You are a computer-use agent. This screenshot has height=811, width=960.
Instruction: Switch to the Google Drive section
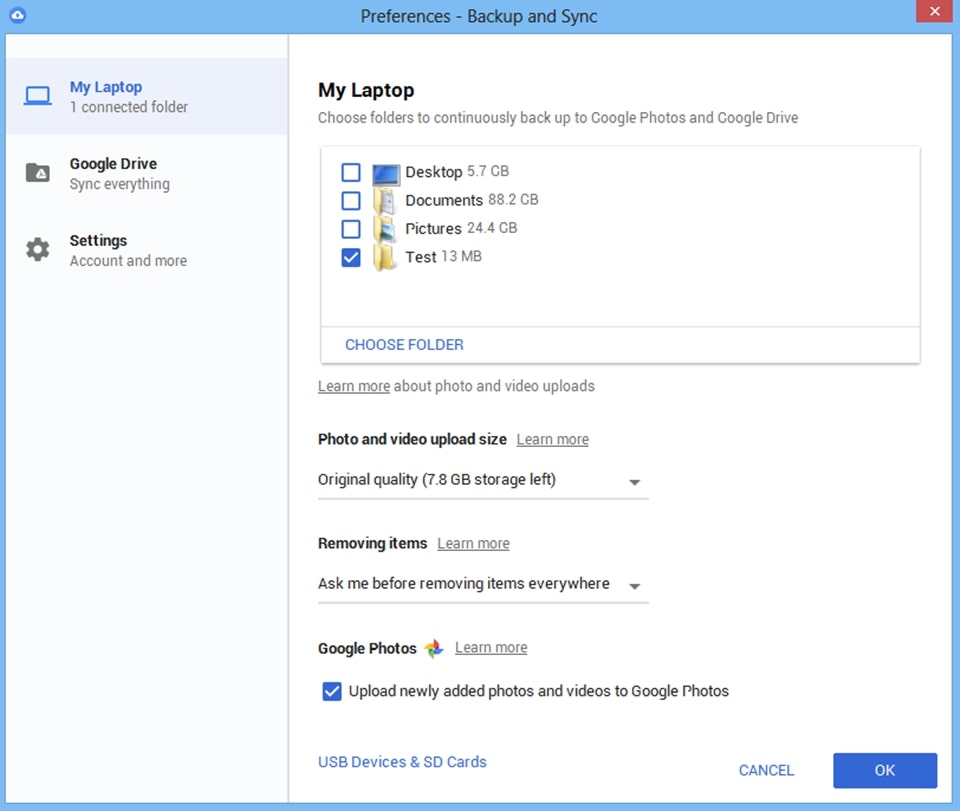pos(113,172)
